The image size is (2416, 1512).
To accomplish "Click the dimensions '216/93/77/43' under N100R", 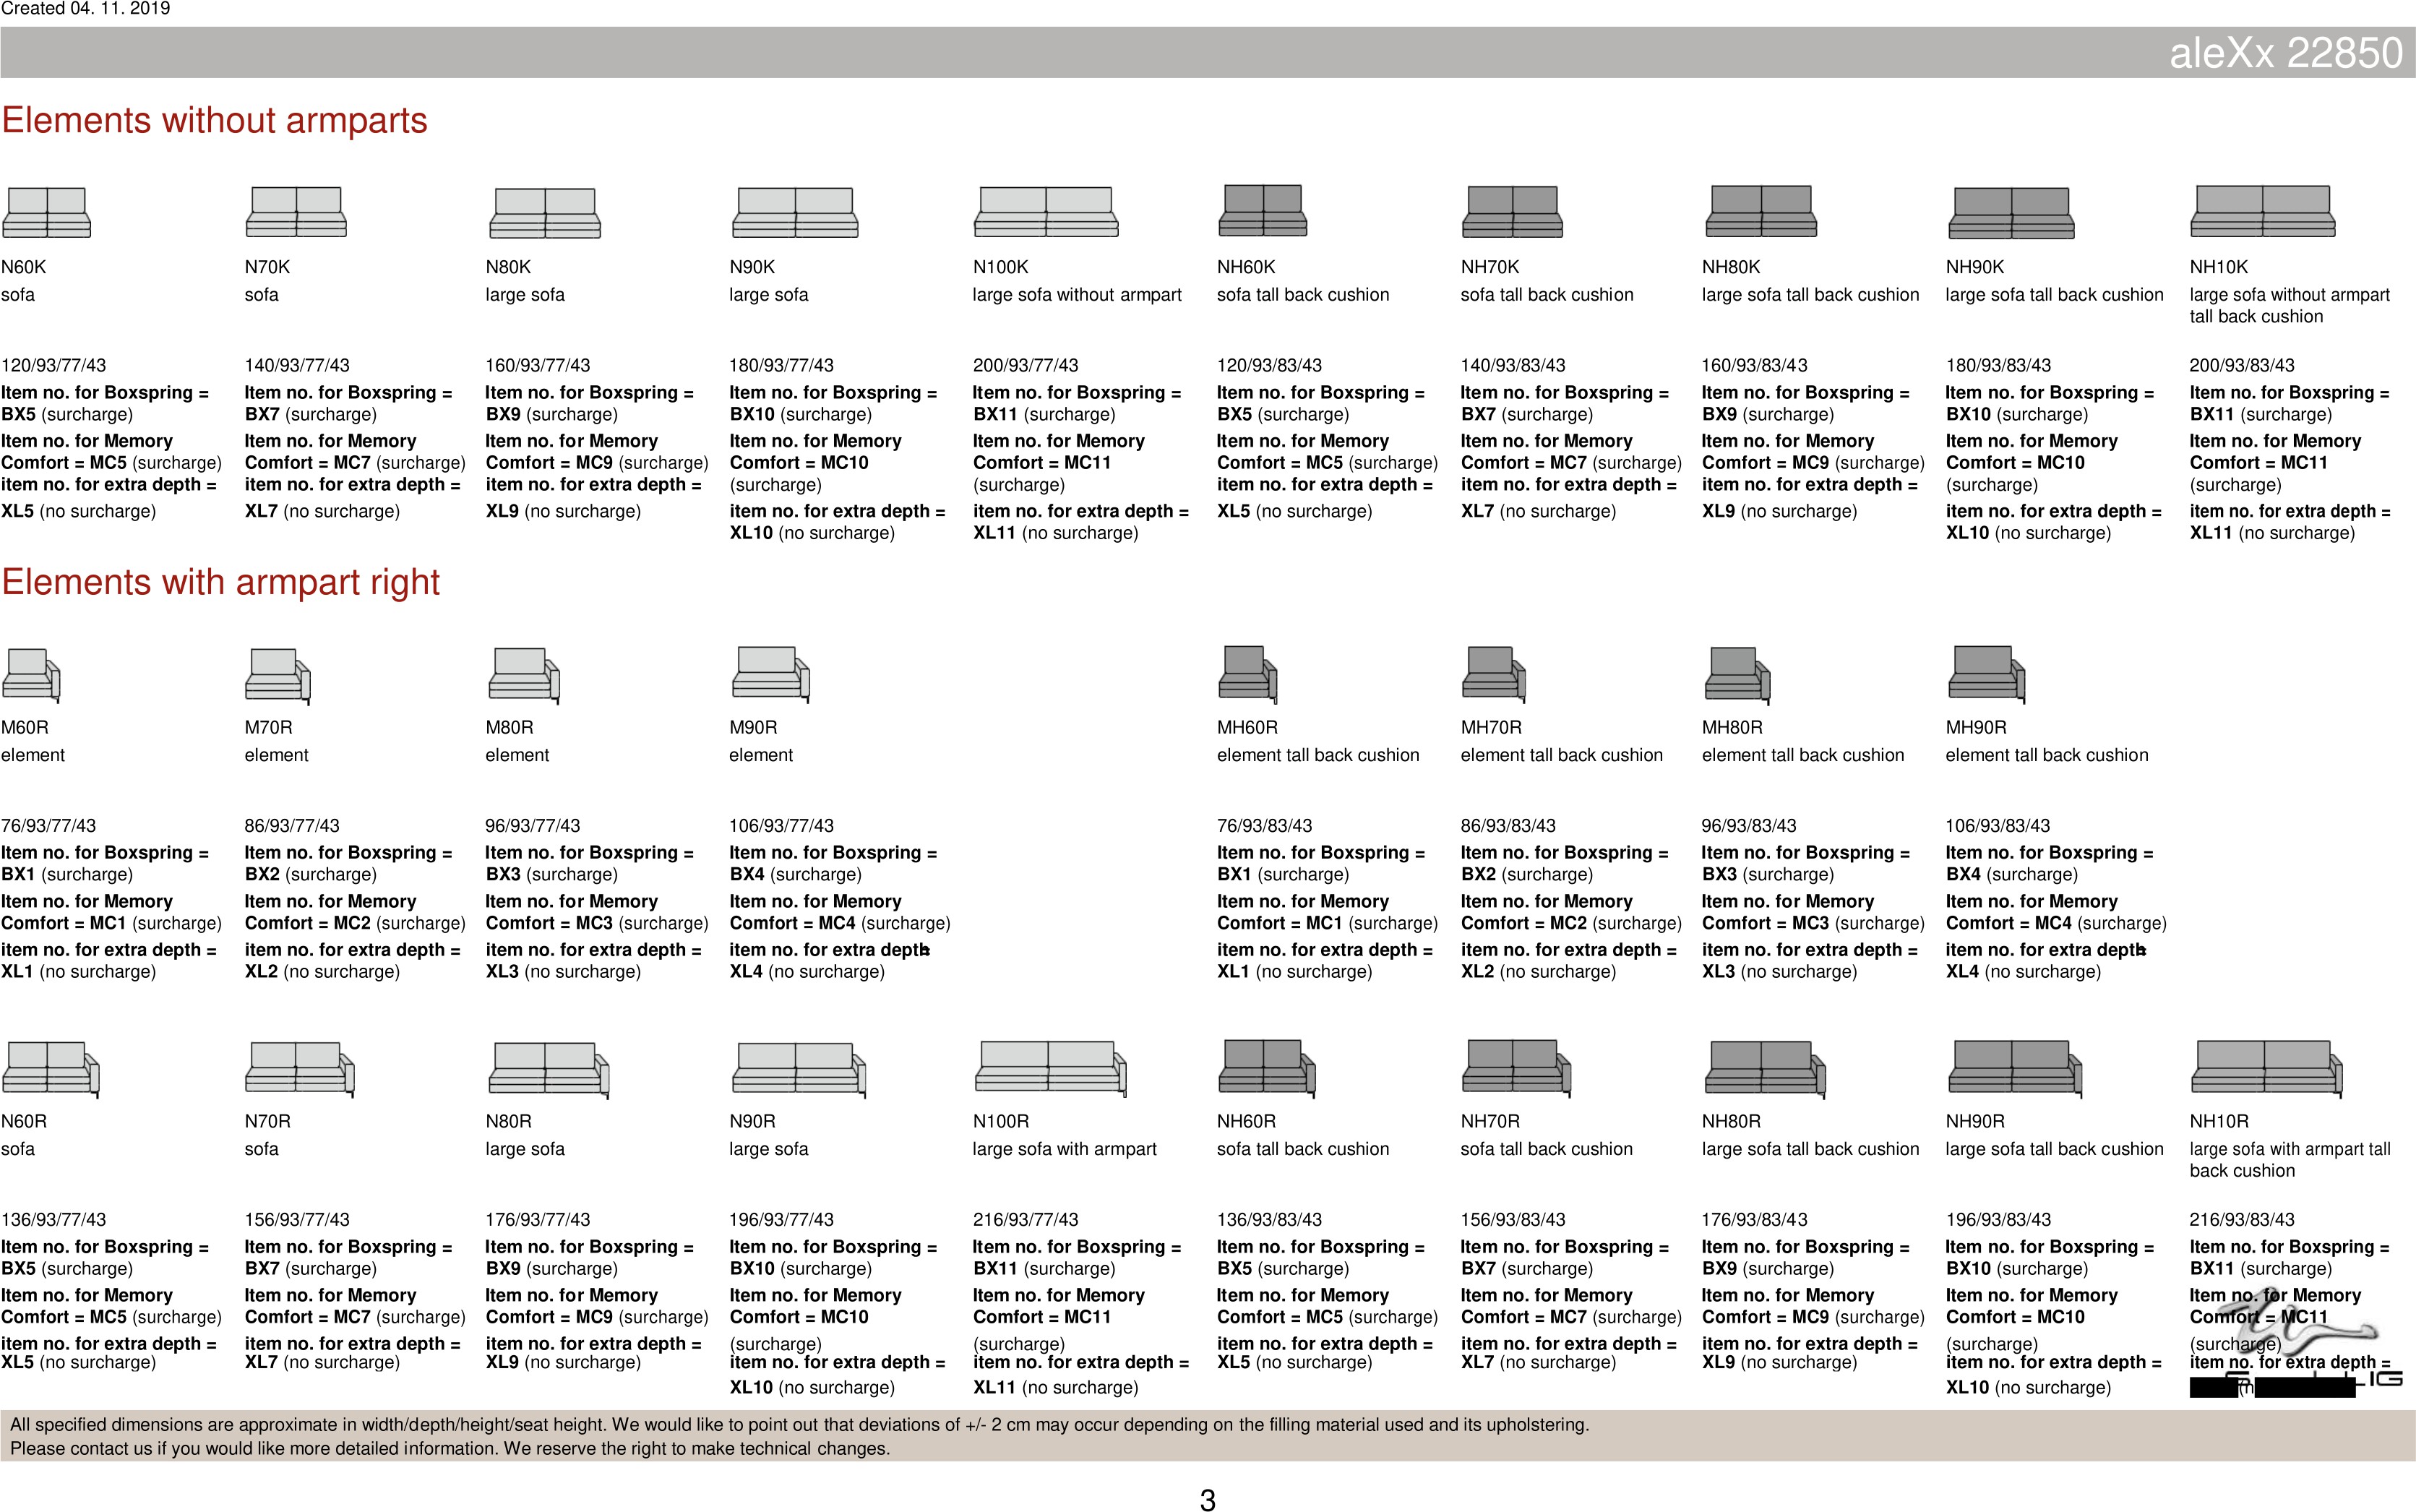I will pos(1026,1220).
